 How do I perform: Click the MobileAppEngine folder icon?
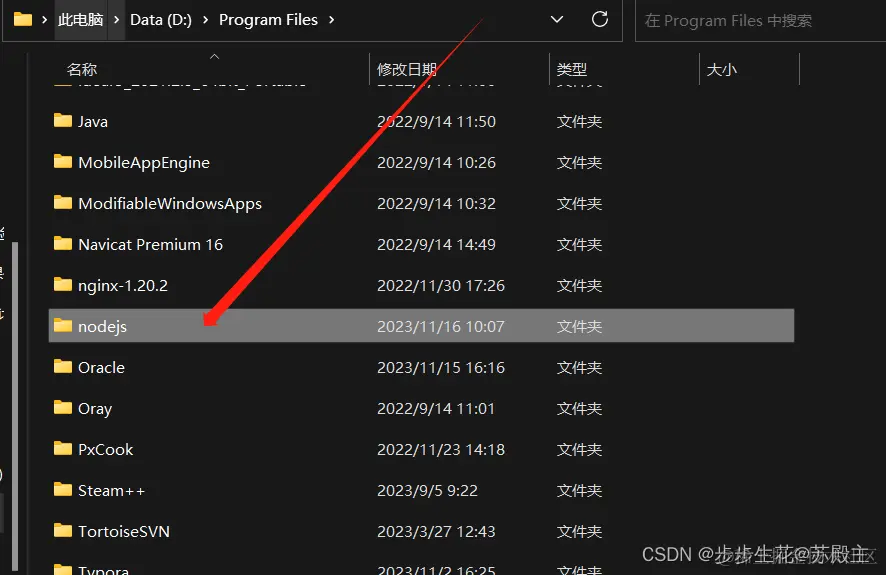[63, 162]
